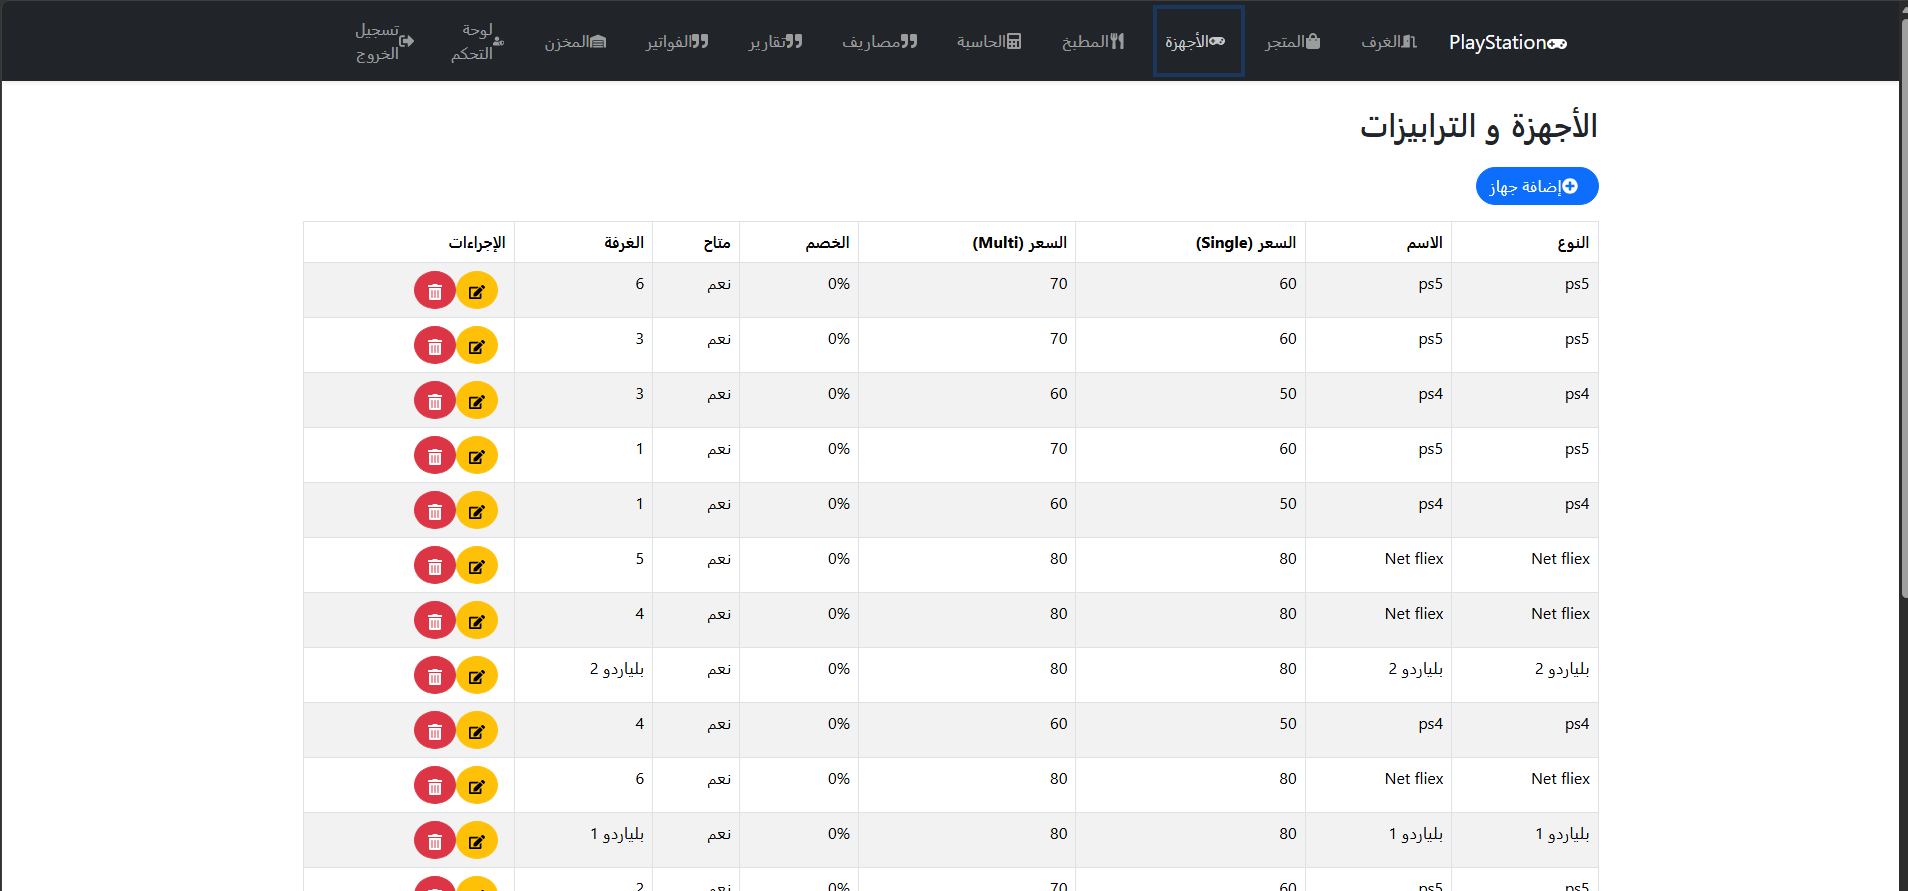
Task: Edit the ps4 device in room 1
Action: point(477,511)
